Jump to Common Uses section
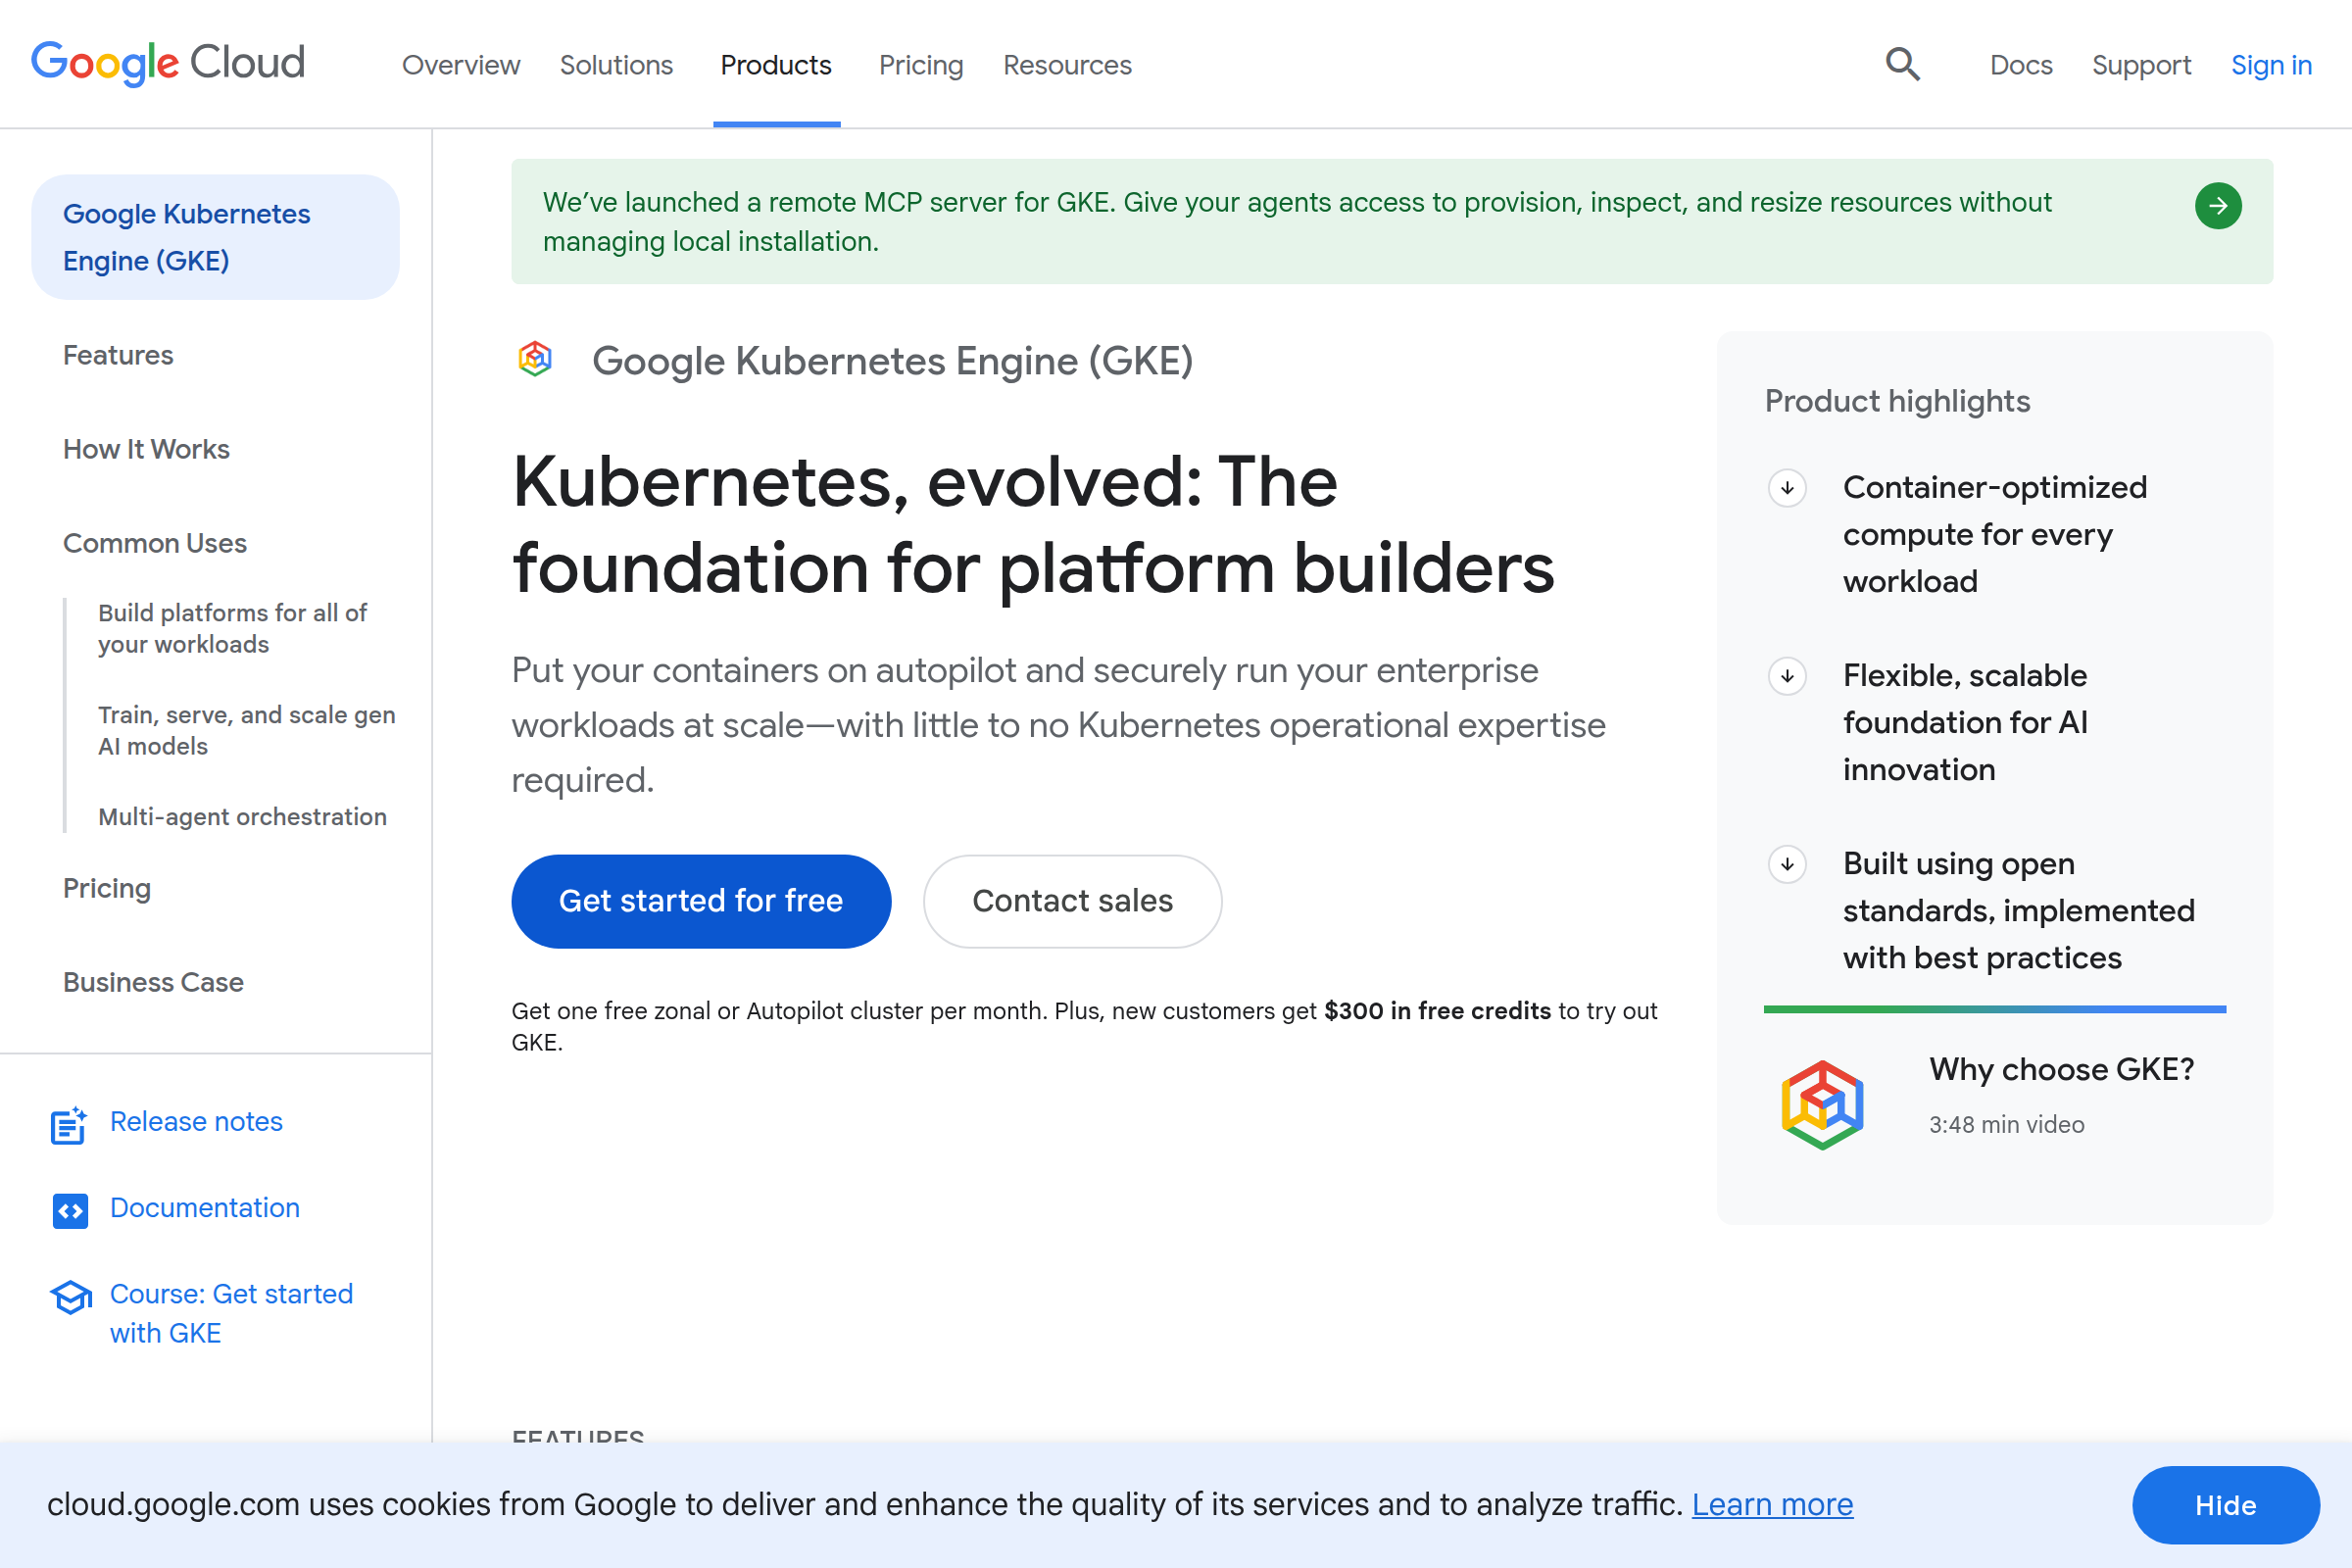The image size is (2352, 1568). coord(155,543)
